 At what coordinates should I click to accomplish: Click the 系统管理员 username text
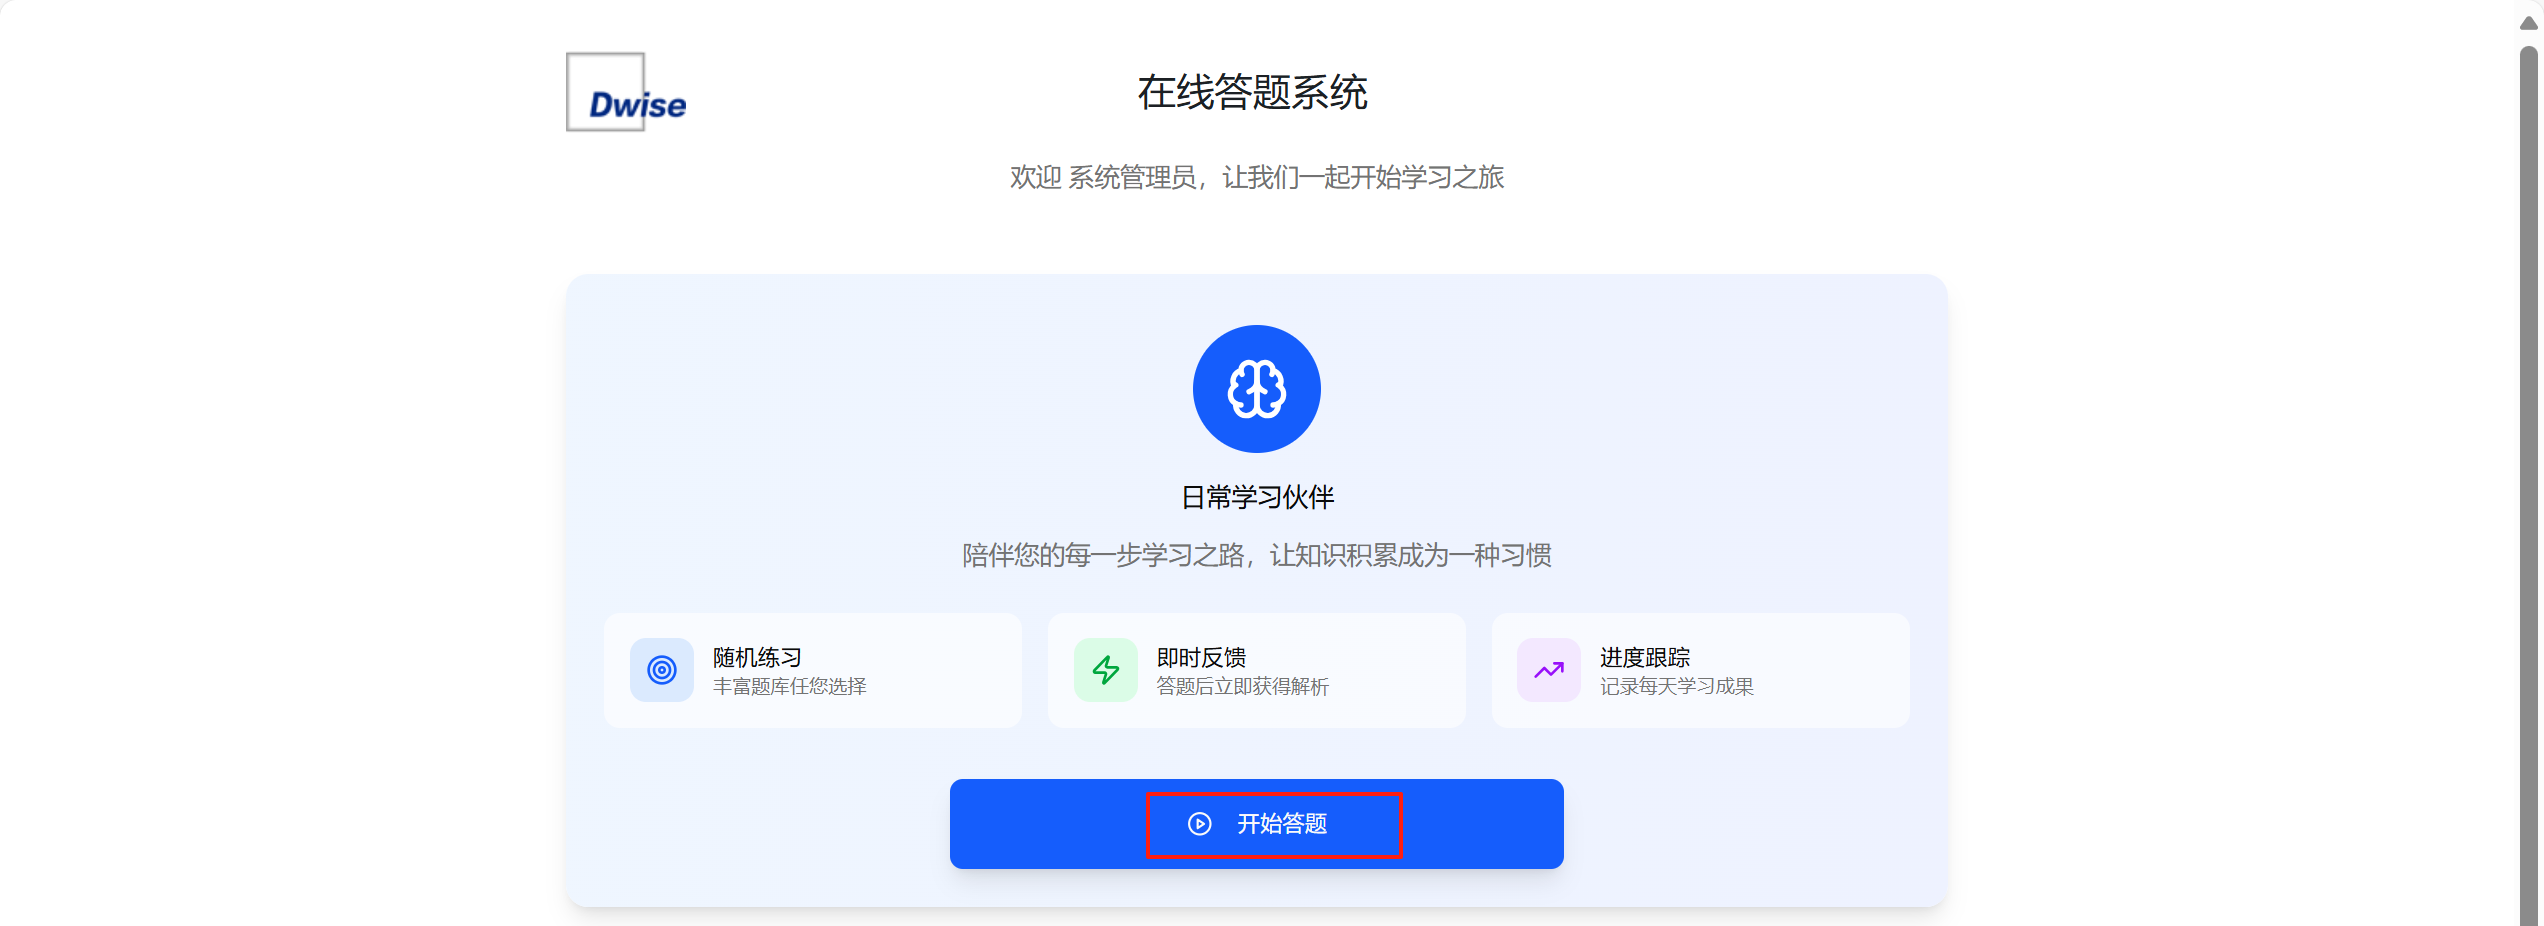point(1132,178)
